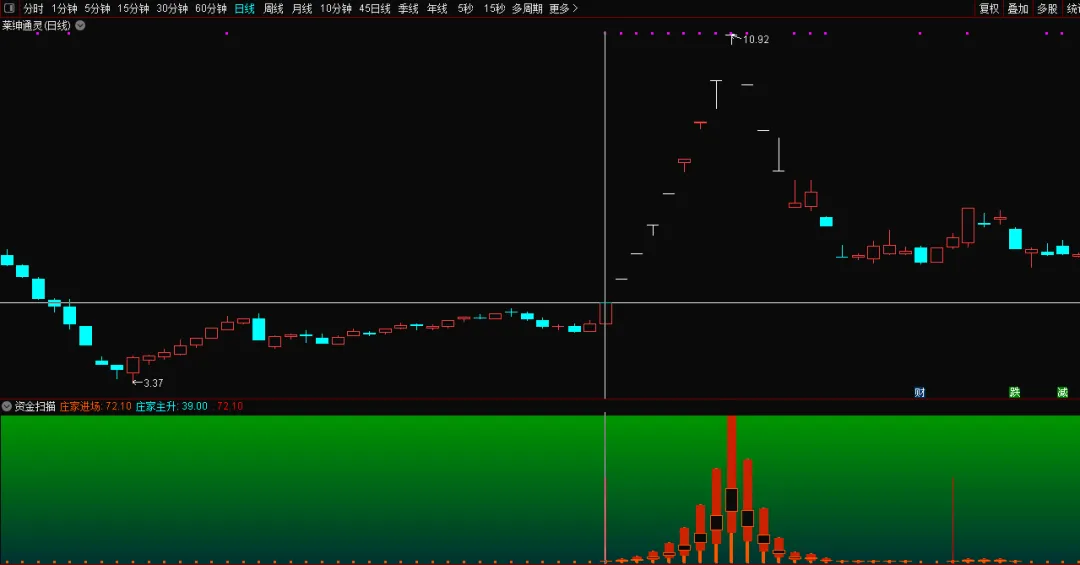Image resolution: width=1080 pixels, height=565 pixels.
Task: Toggle the 复权 price adjustment button
Action: (x=989, y=9)
